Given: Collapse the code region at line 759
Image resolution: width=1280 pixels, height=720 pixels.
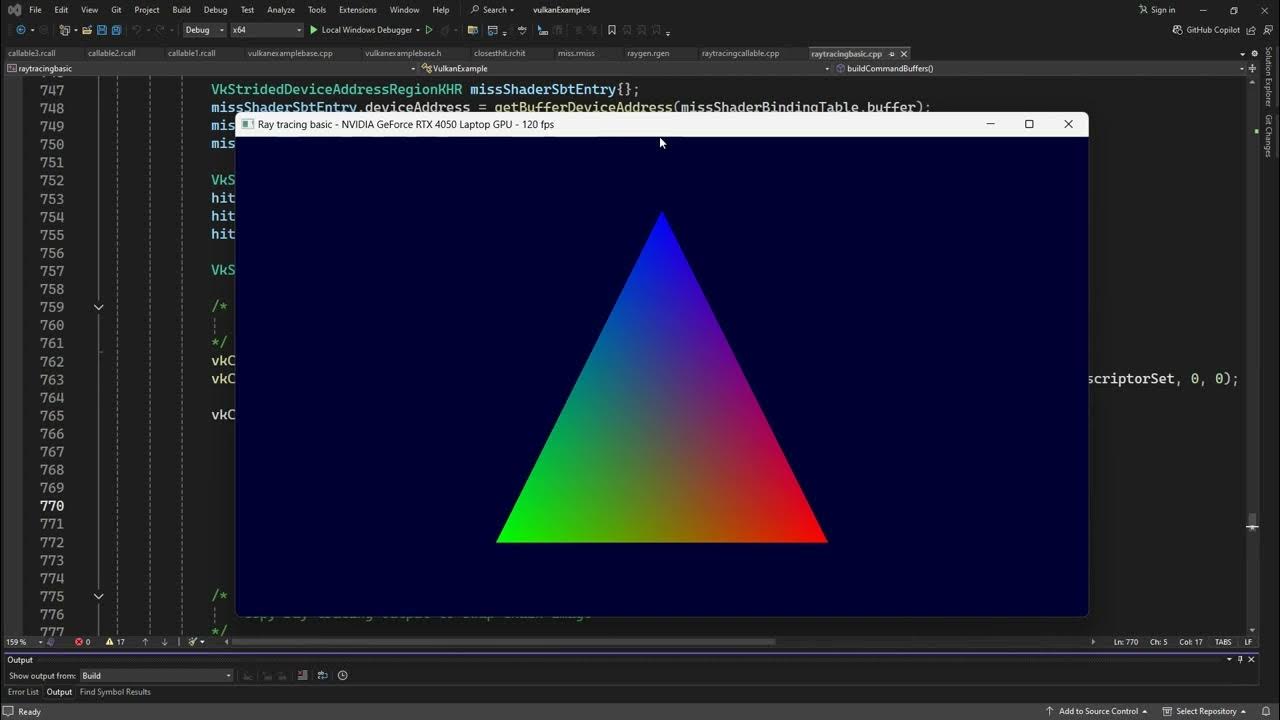Looking at the screenshot, I should pyautogui.click(x=98, y=307).
